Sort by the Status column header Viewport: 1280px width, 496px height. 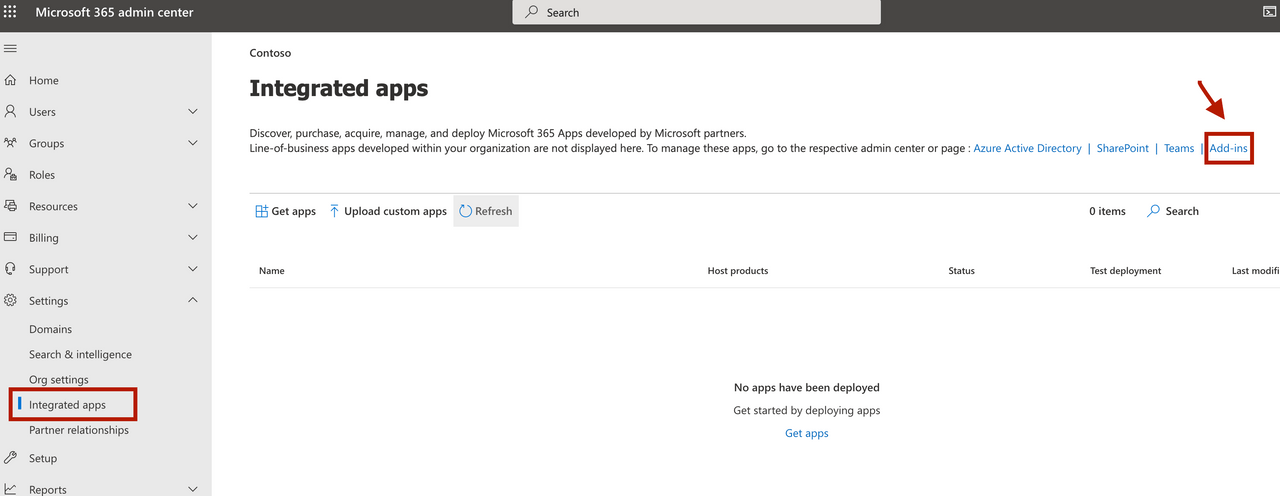pos(961,271)
